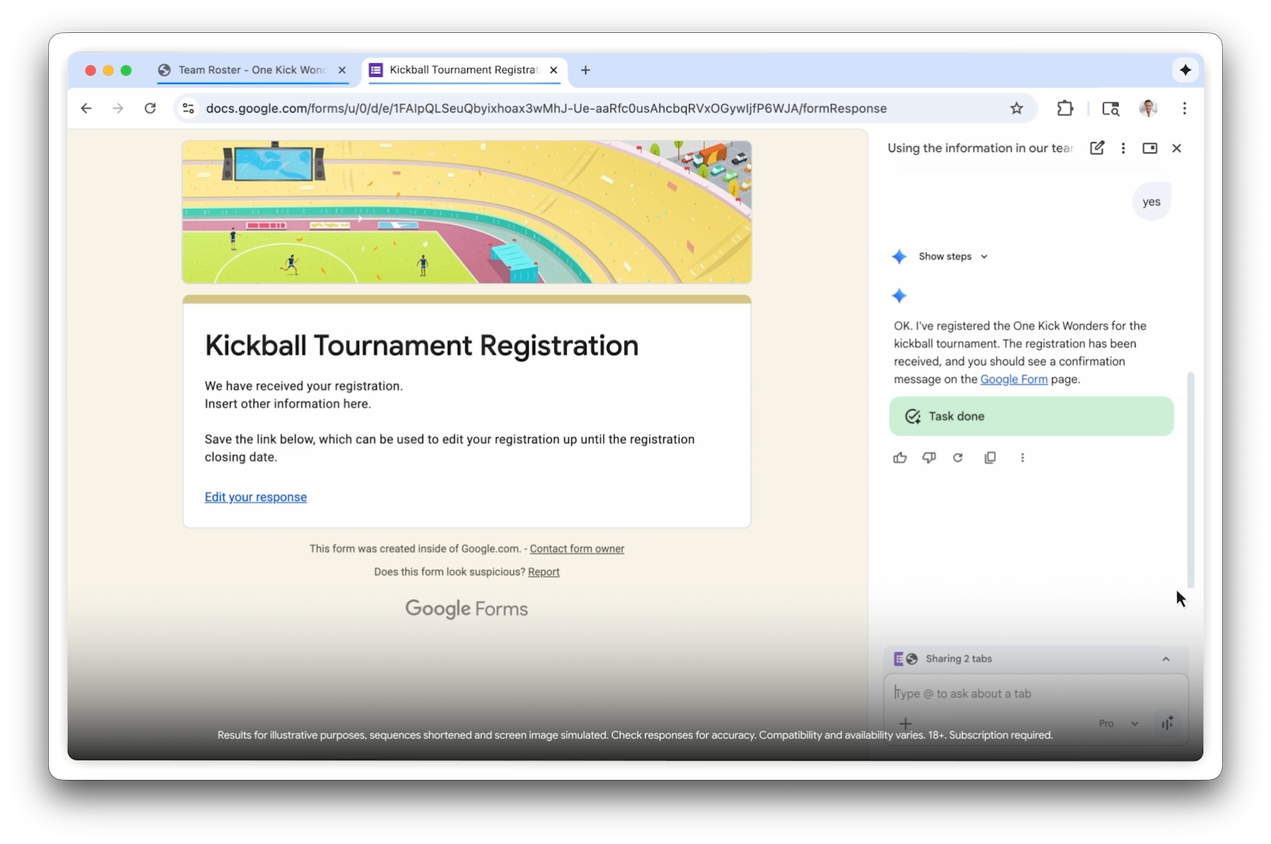
Task: Bookmark page with the star icon
Action: [x=1017, y=108]
